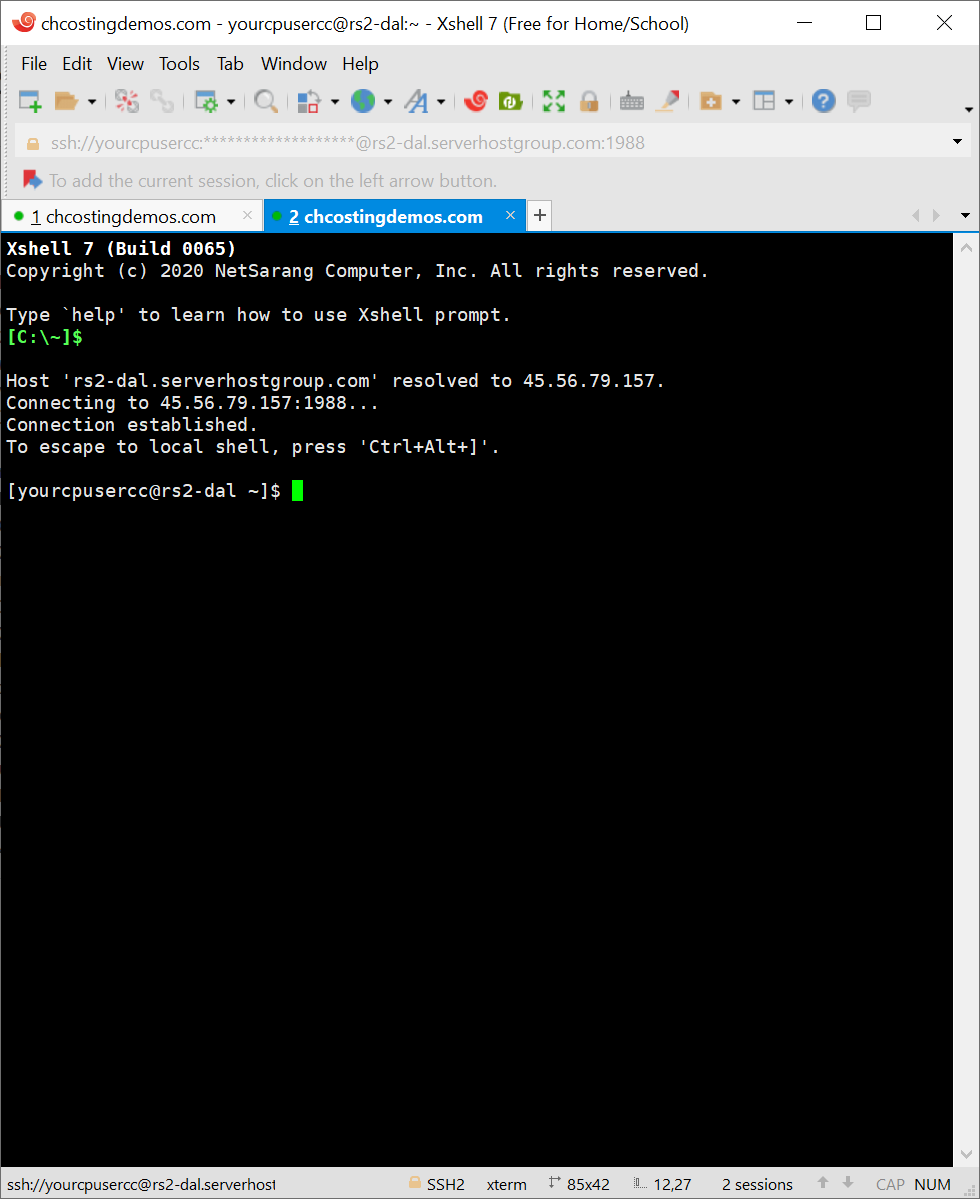Click the red Disconnect icon
The width and height of the screenshot is (980, 1199).
[x=127, y=101]
